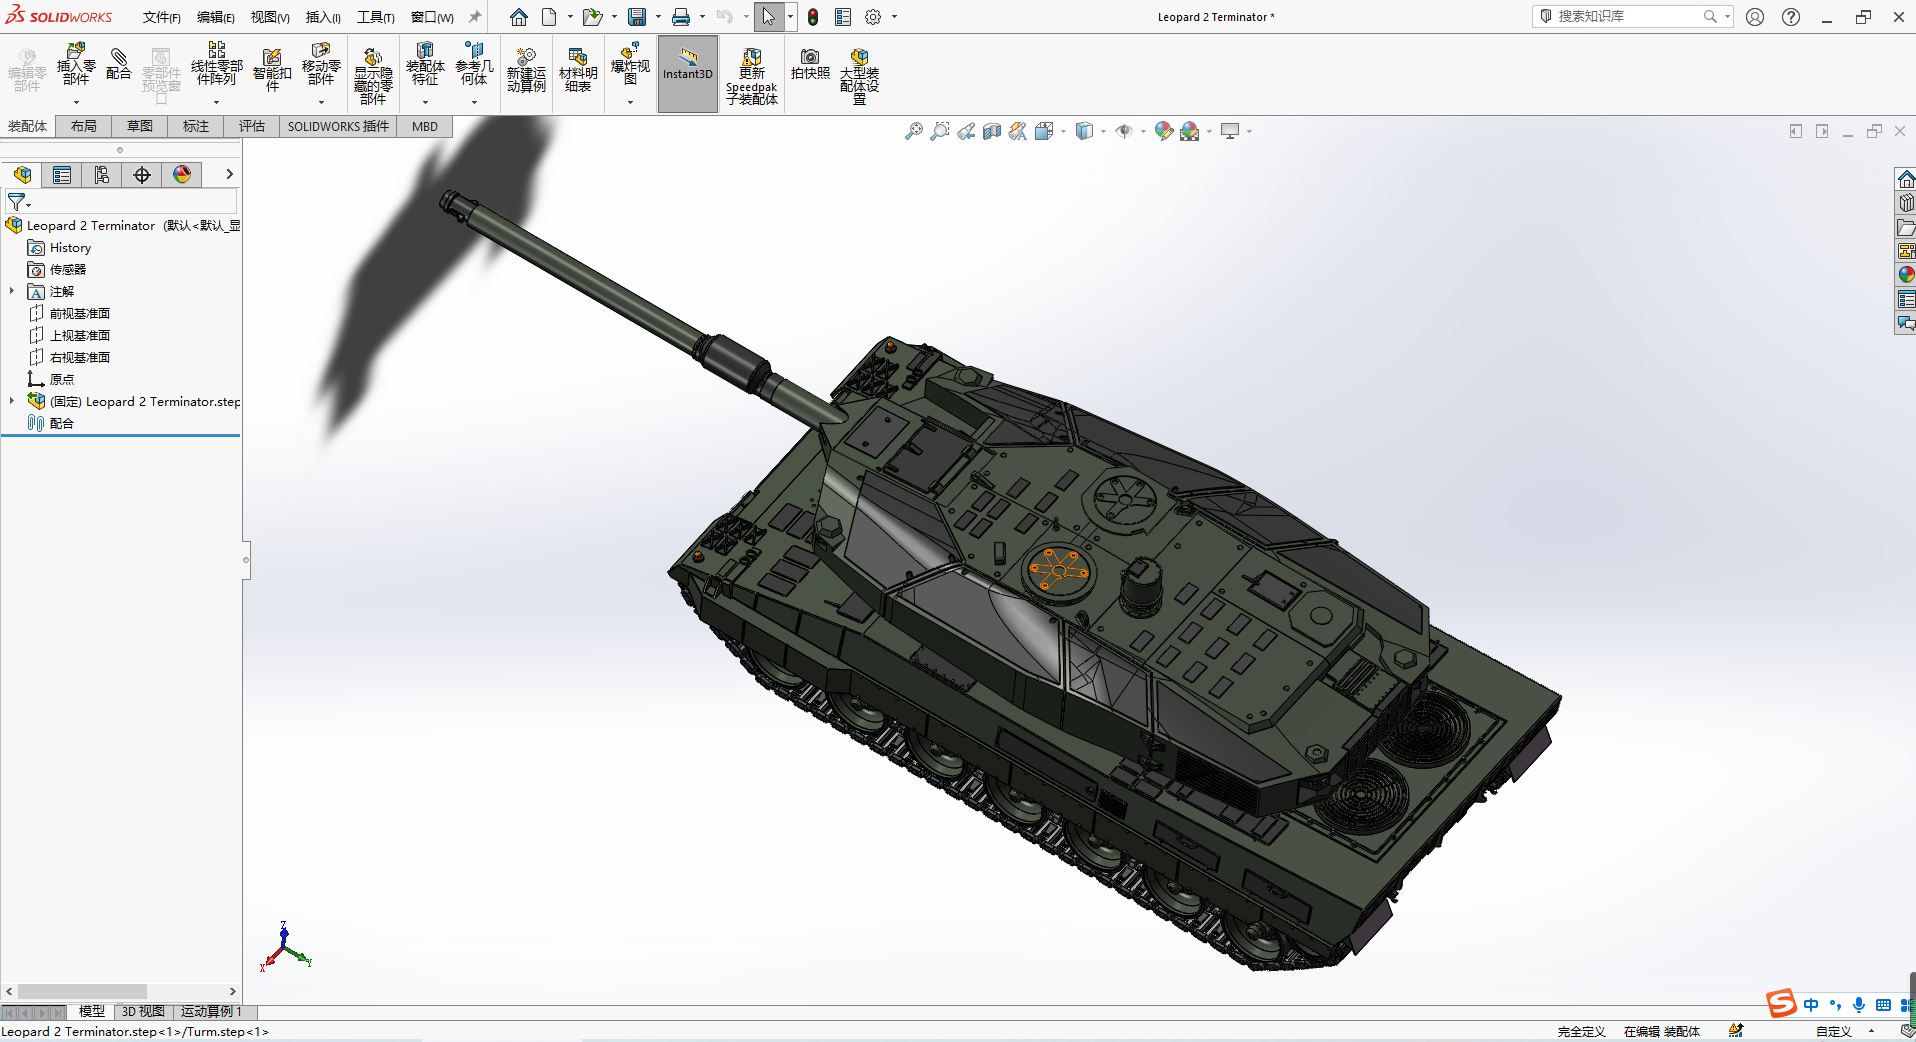Select PropertyManager tab icon
The image size is (1916, 1042).
(x=62, y=175)
